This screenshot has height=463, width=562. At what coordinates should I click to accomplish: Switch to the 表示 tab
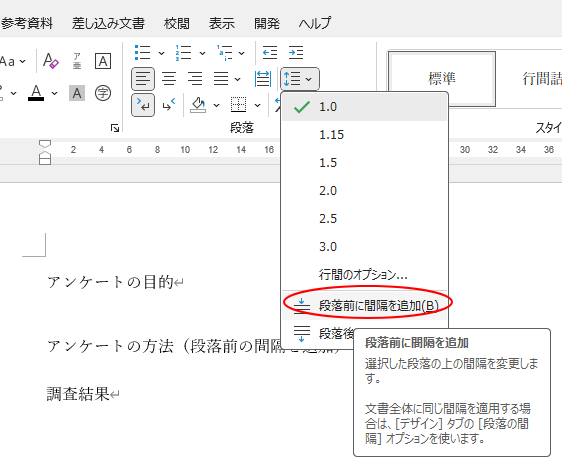[222, 24]
